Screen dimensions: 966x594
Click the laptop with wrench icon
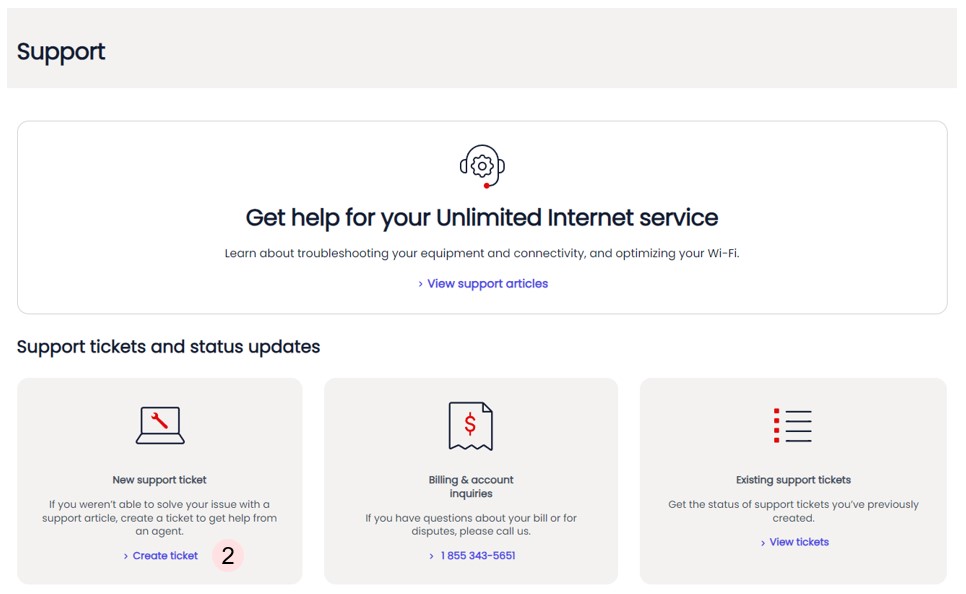click(x=160, y=425)
